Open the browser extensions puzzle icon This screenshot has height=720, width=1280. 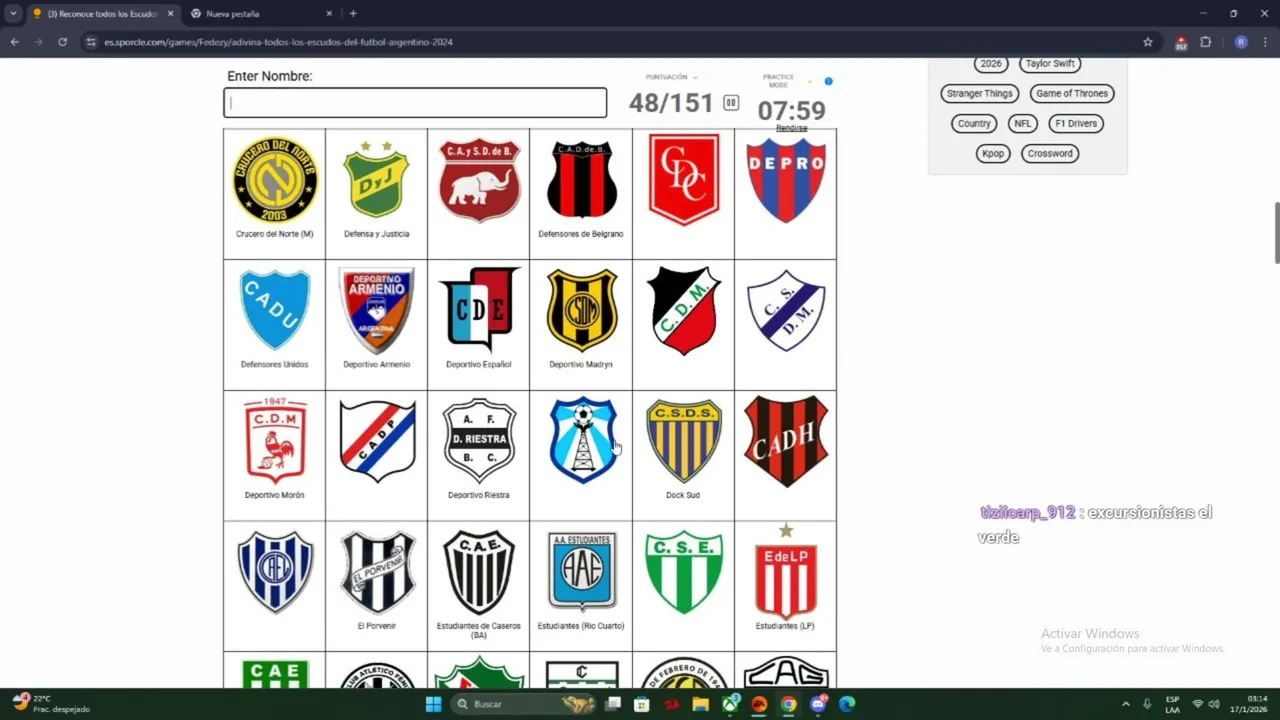(1205, 42)
